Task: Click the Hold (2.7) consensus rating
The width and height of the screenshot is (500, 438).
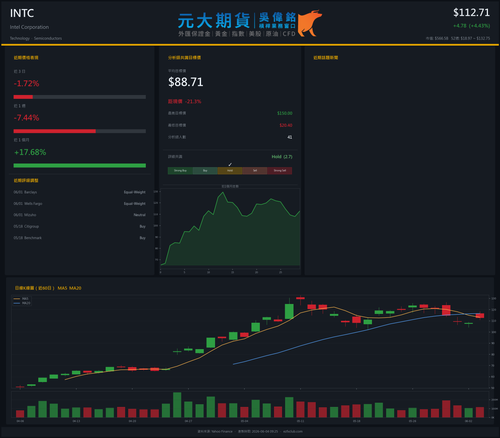Action: (282, 157)
